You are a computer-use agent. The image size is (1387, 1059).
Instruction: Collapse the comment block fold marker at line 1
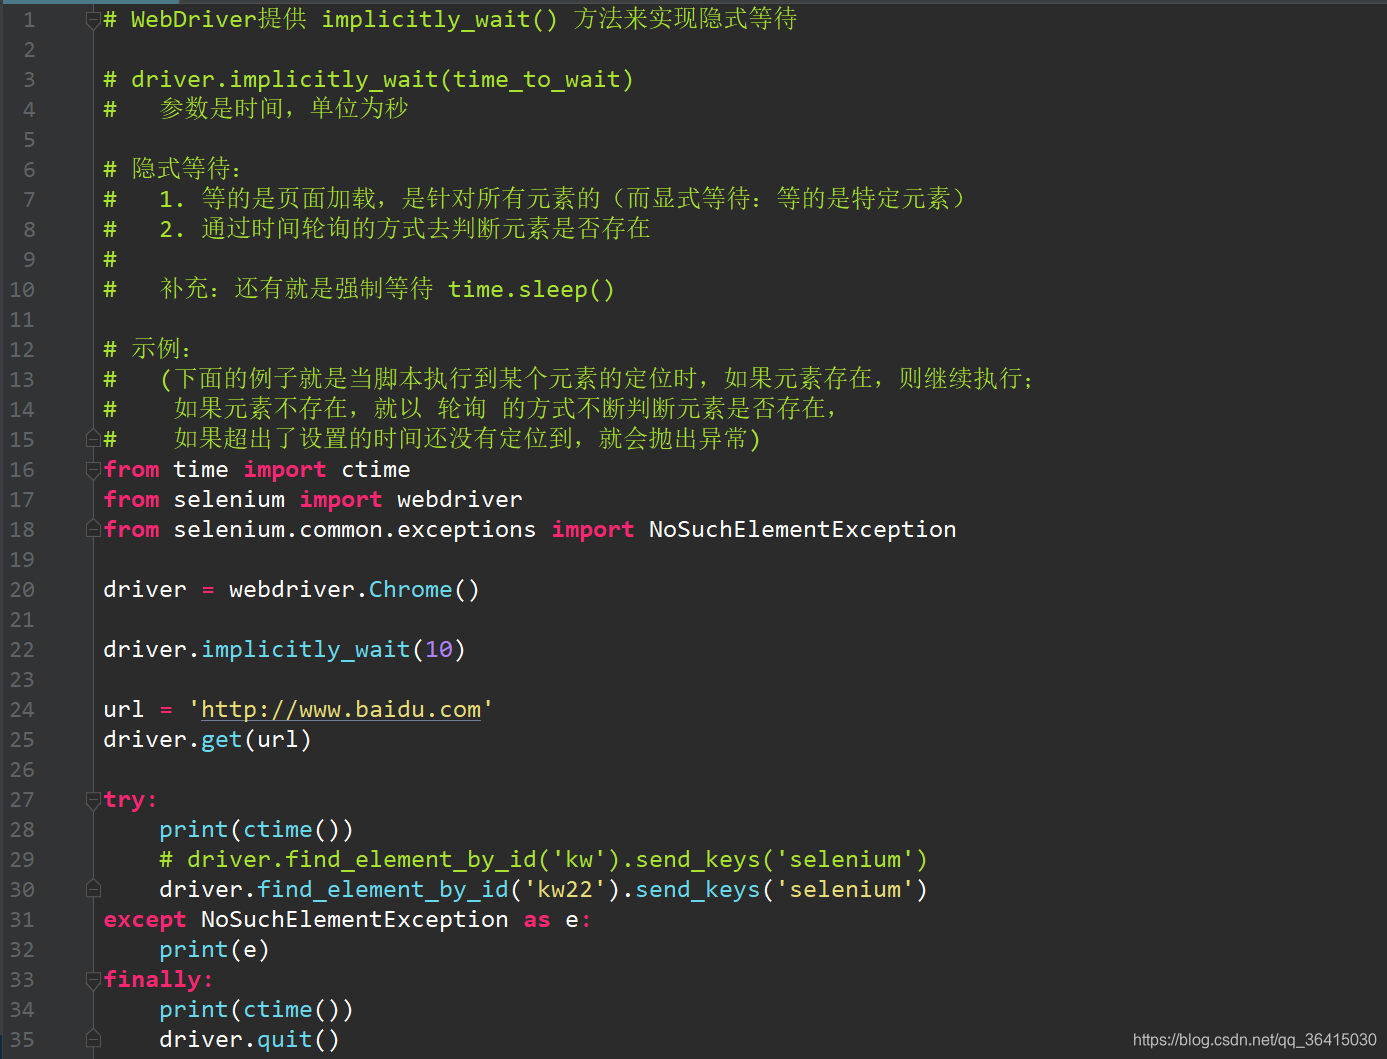click(93, 19)
